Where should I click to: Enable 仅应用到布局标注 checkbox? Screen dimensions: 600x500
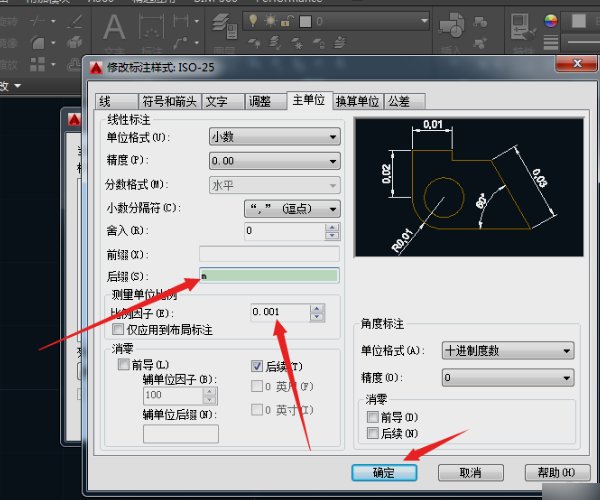click(118, 329)
